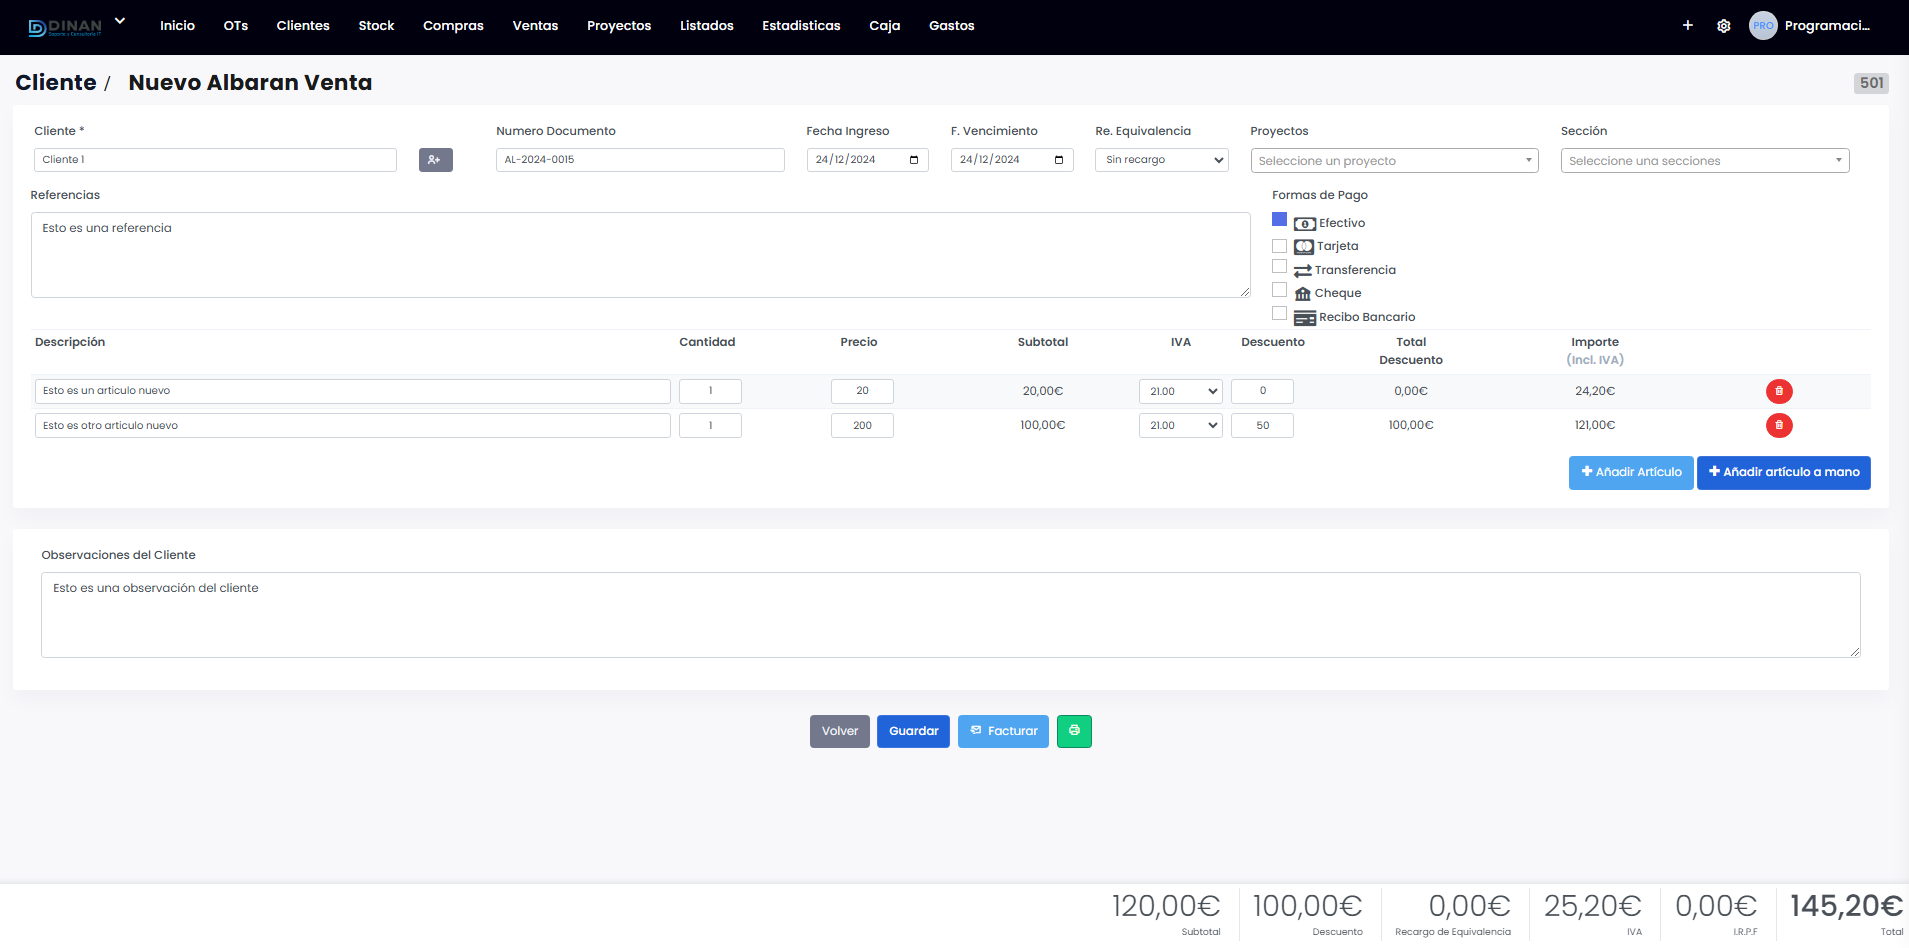Delete the 'Esto es un articulo nuevo' row trash icon
Viewport: 1909px width, 948px height.
tap(1779, 391)
